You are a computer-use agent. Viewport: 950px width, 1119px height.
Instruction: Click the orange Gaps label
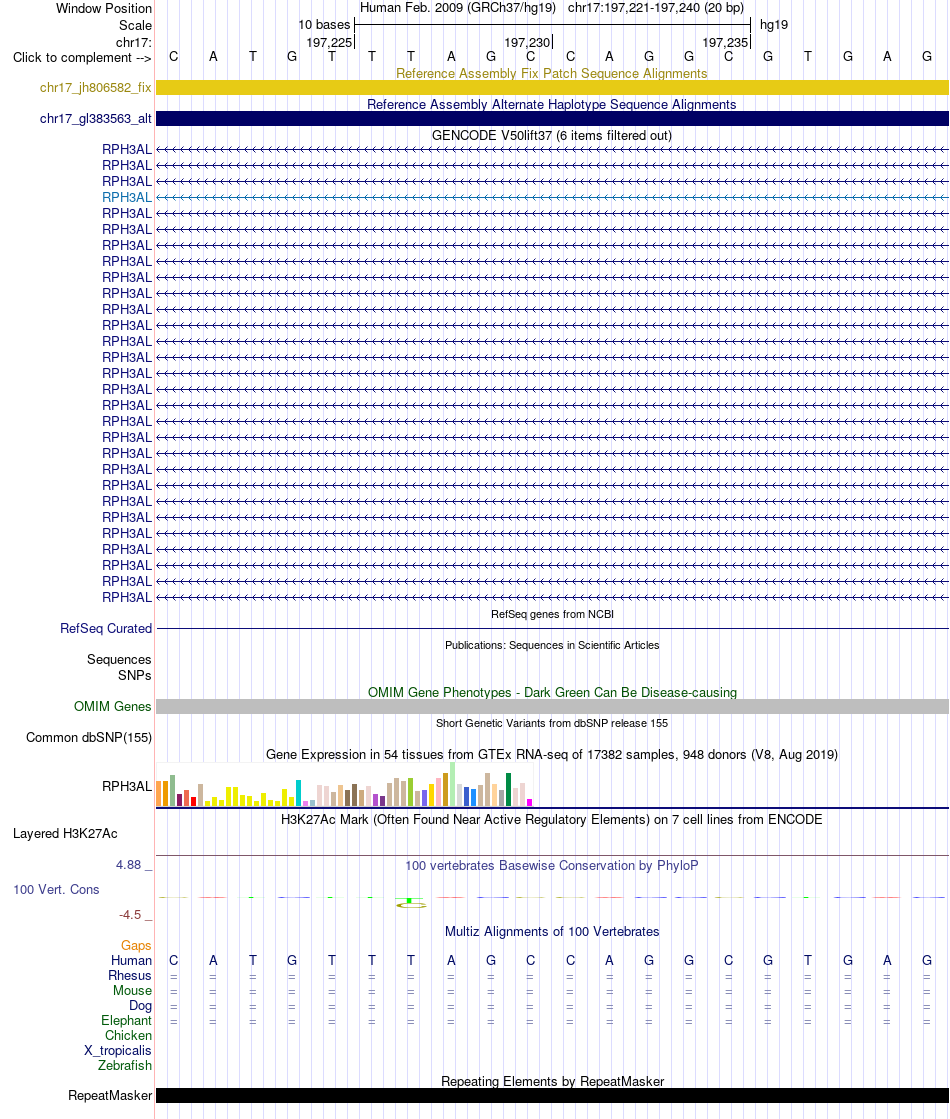pos(136,946)
